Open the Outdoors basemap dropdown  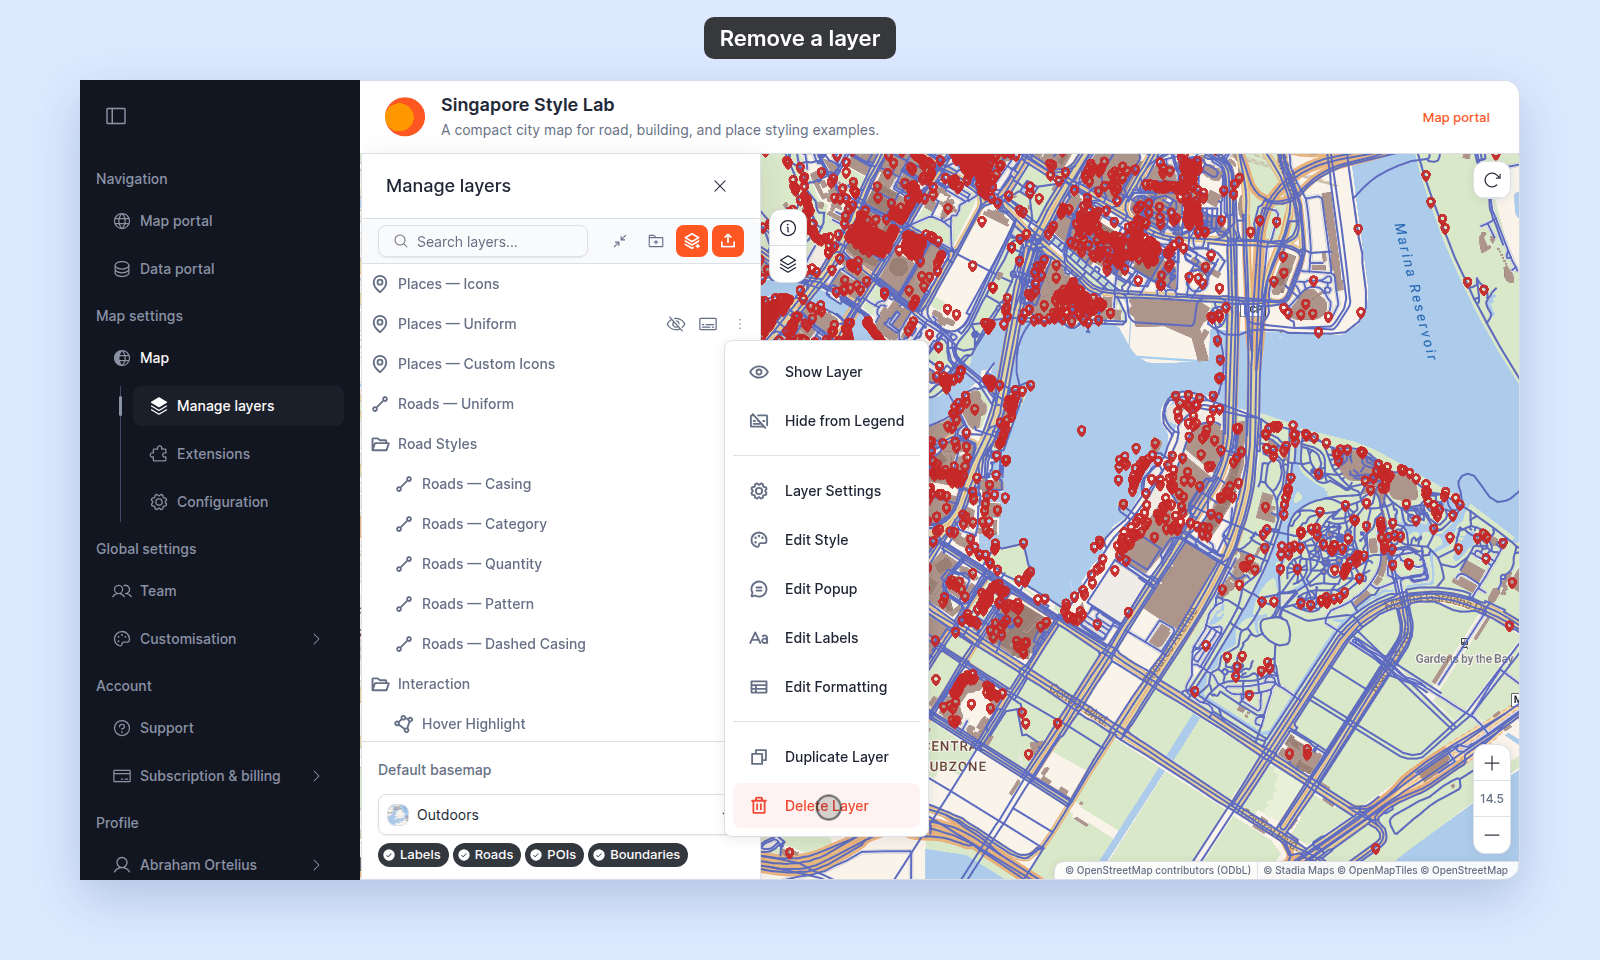[552, 815]
